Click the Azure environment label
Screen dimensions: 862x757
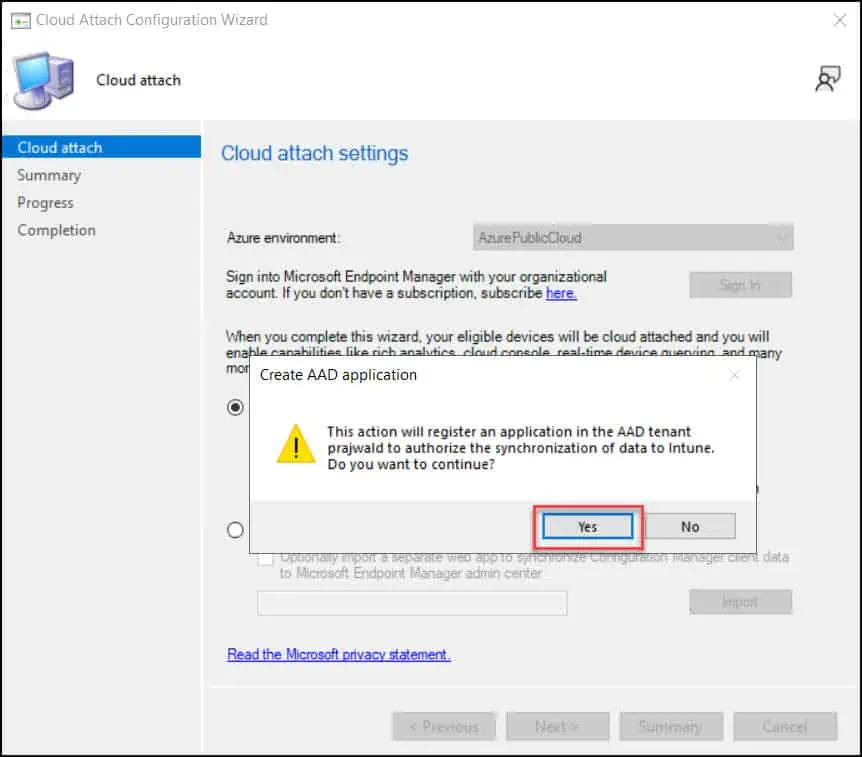pyautogui.click(x=283, y=238)
